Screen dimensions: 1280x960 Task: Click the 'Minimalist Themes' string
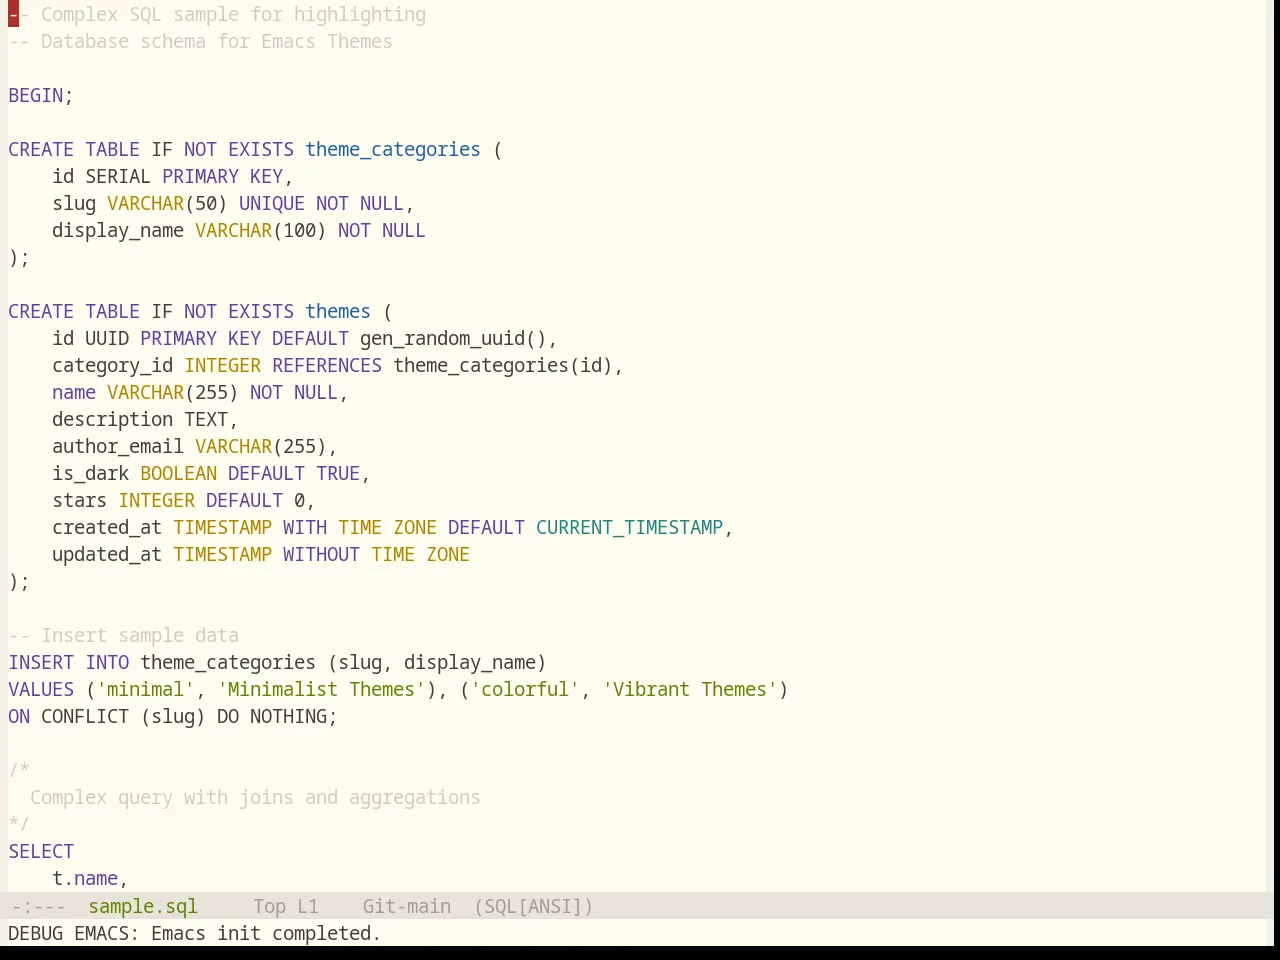coord(322,689)
